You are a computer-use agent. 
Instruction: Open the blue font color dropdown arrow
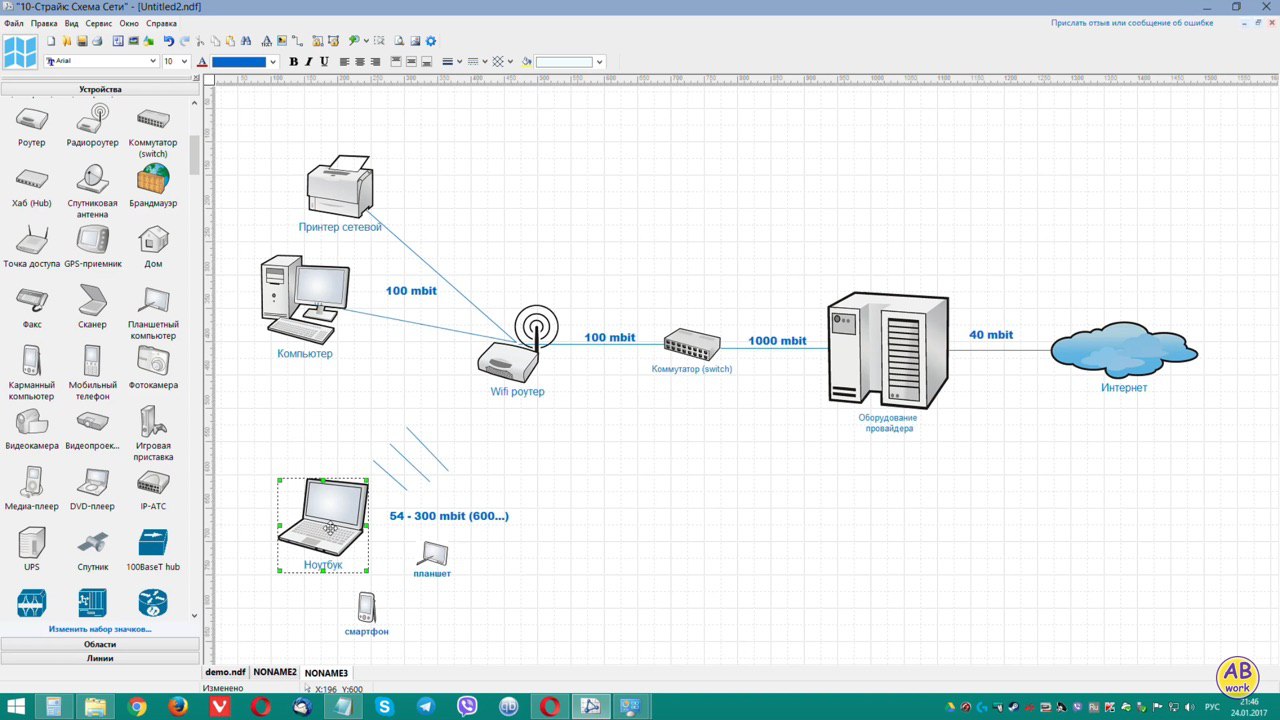click(x=273, y=62)
